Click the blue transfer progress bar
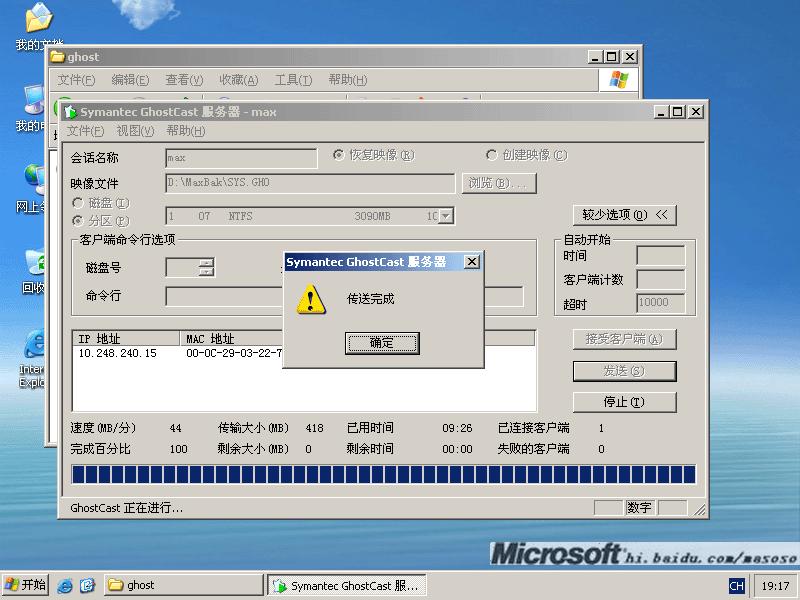The image size is (800, 600). click(x=384, y=474)
